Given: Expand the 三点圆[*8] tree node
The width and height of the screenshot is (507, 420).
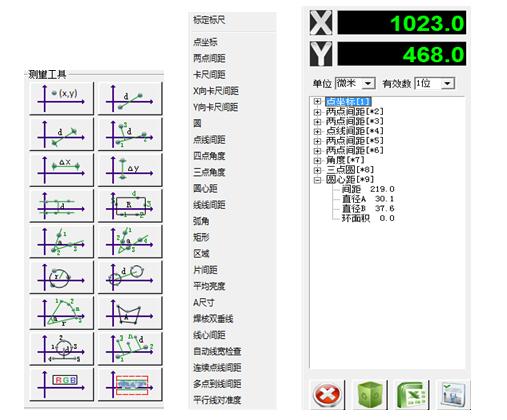Looking at the screenshot, I should (317, 170).
